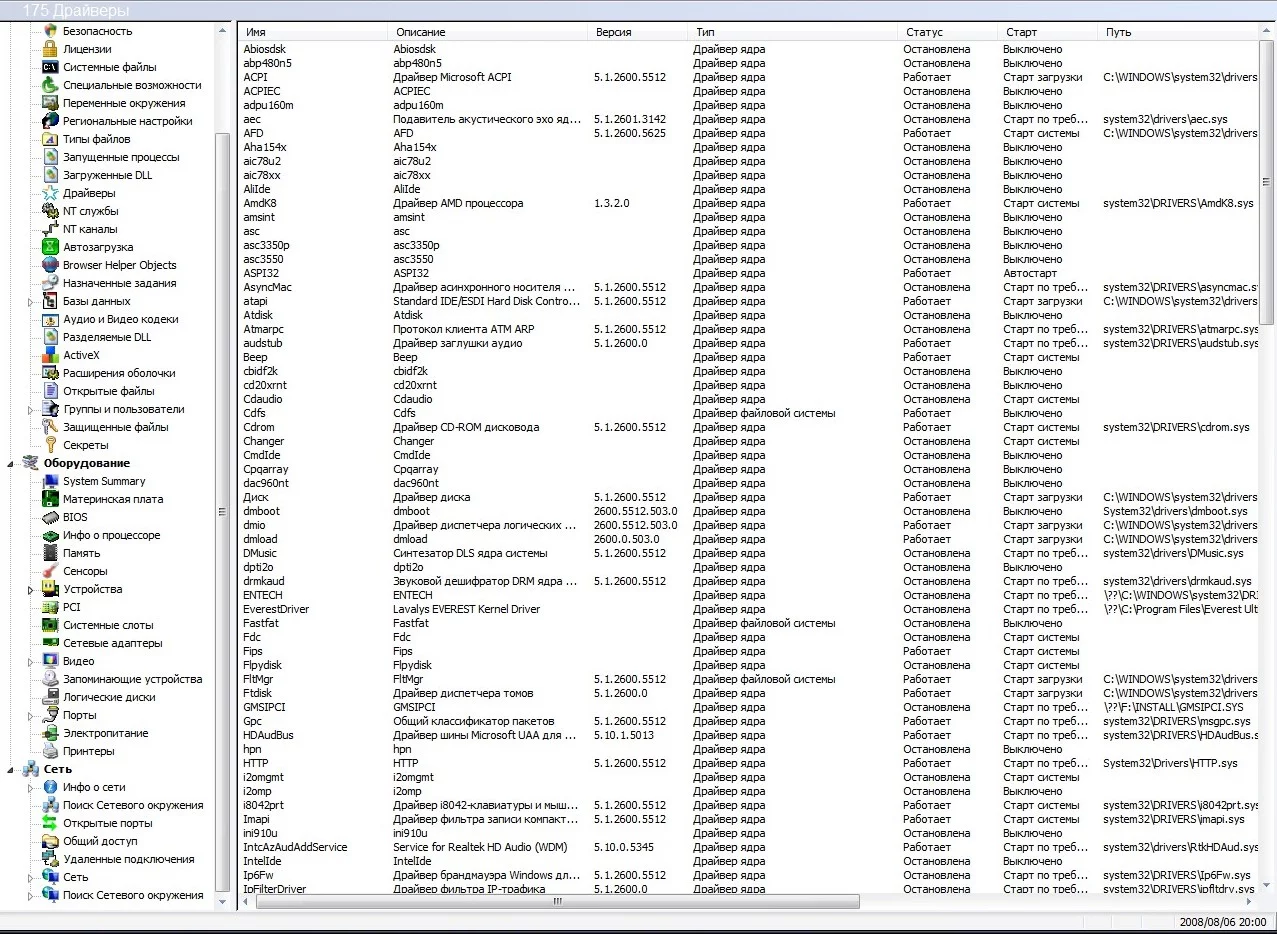Select the EverestDriver row

(x=749, y=609)
